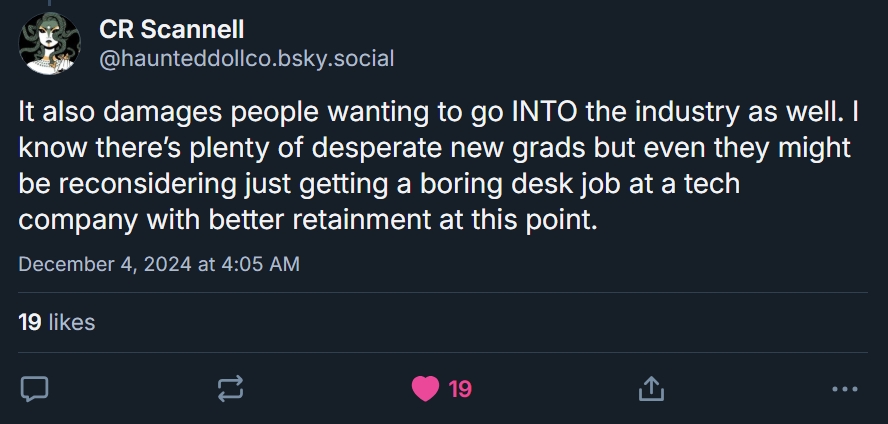Repost this post using the repost icon

click(x=228, y=389)
